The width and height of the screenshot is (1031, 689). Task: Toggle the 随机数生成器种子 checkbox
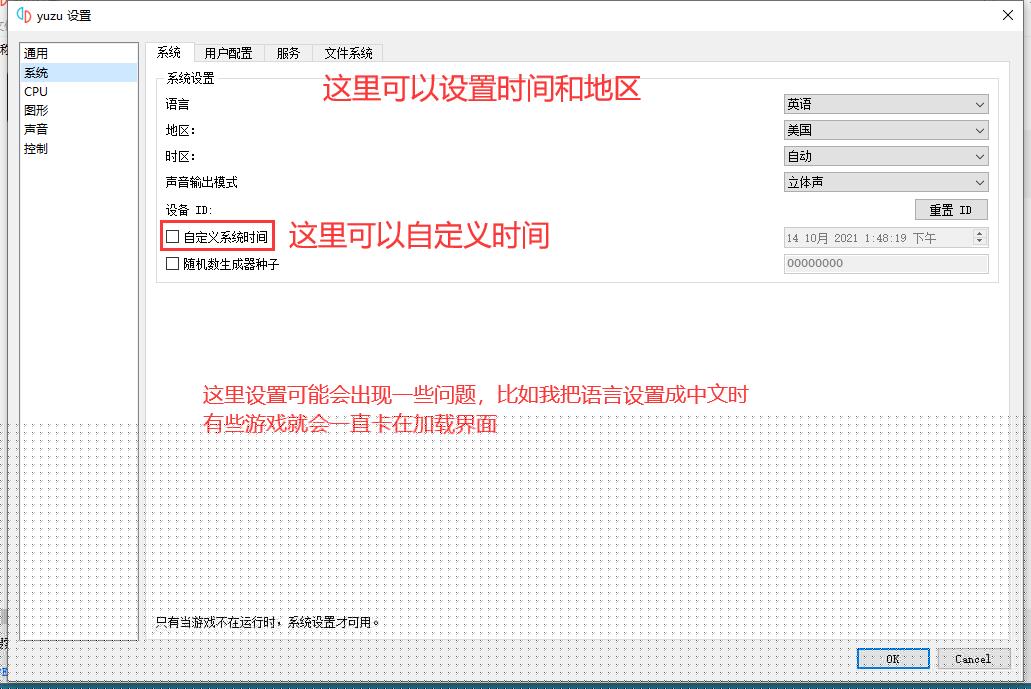tap(173, 264)
